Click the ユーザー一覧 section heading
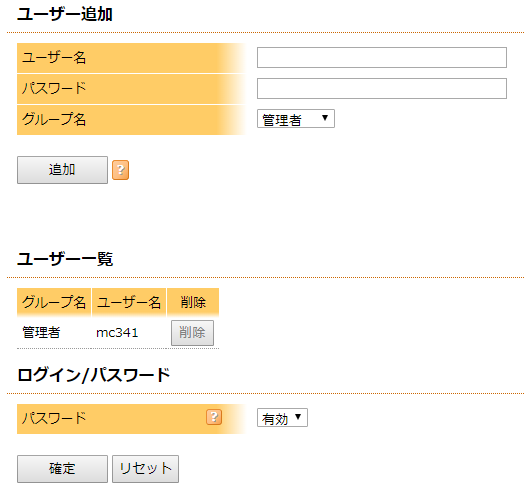524x490 pixels. (65, 259)
